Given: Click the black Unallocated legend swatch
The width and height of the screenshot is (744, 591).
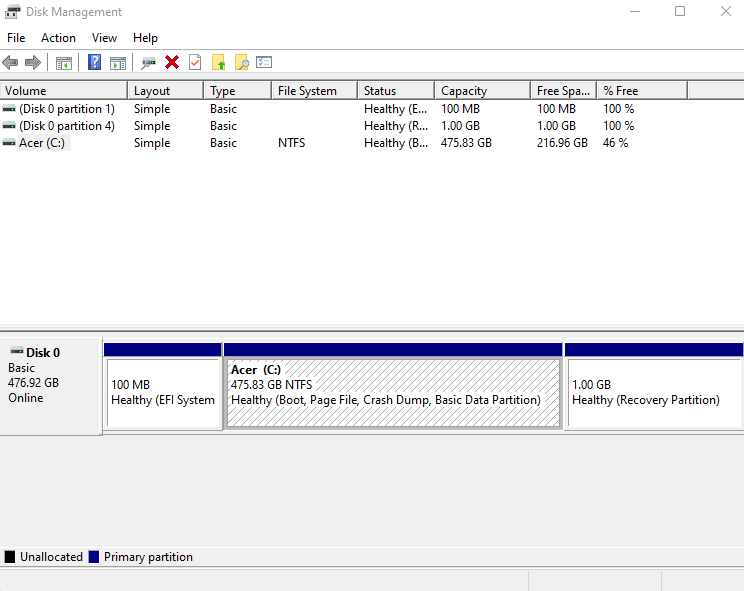Looking at the screenshot, I should pyautogui.click(x=9, y=557).
